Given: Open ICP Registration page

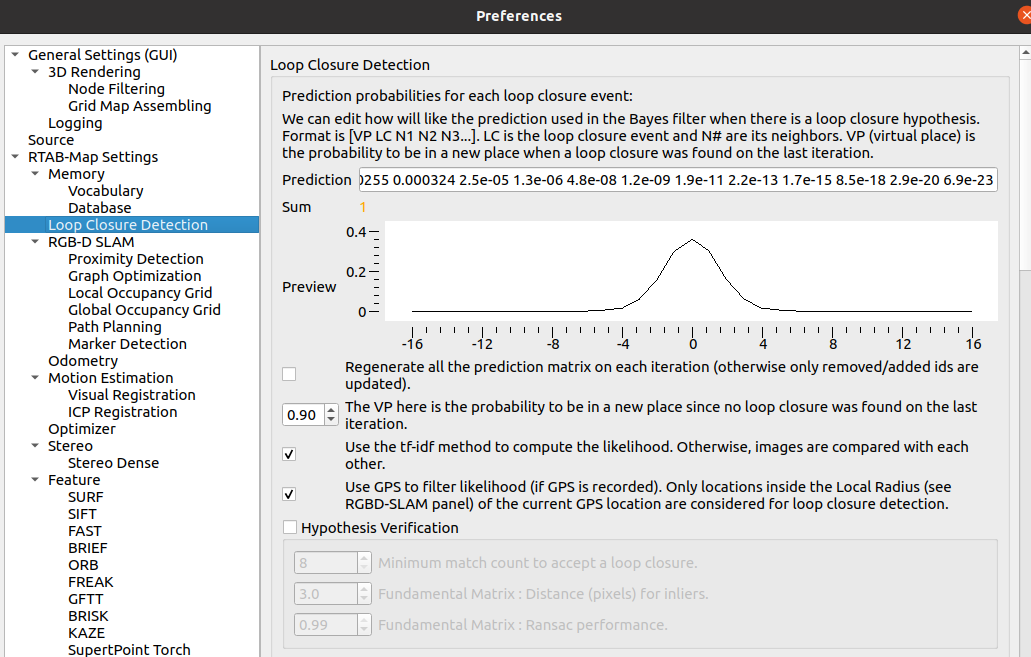Looking at the screenshot, I should pyautogui.click(x=122, y=412).
